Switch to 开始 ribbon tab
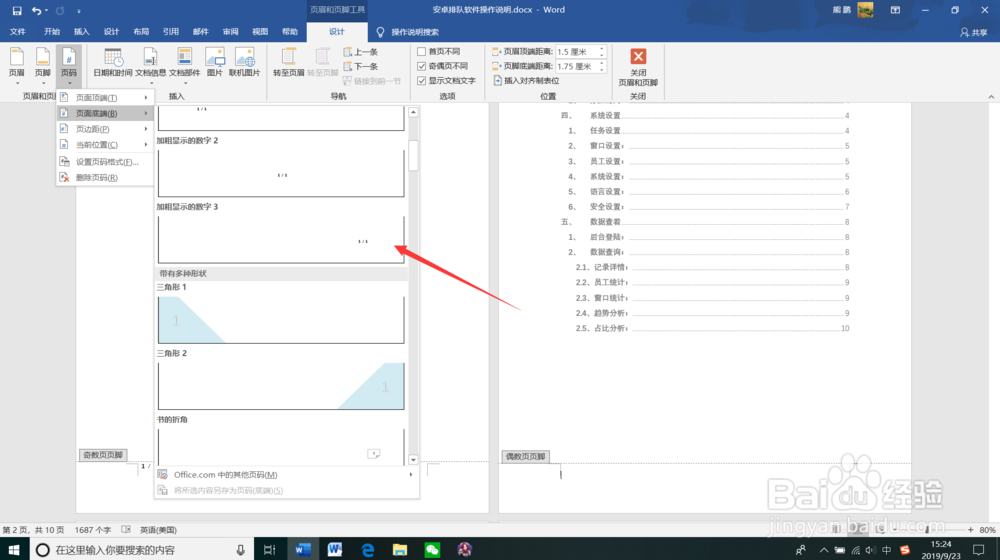Viewport: 1000px width, 560px height. click(x=52, y=32)
